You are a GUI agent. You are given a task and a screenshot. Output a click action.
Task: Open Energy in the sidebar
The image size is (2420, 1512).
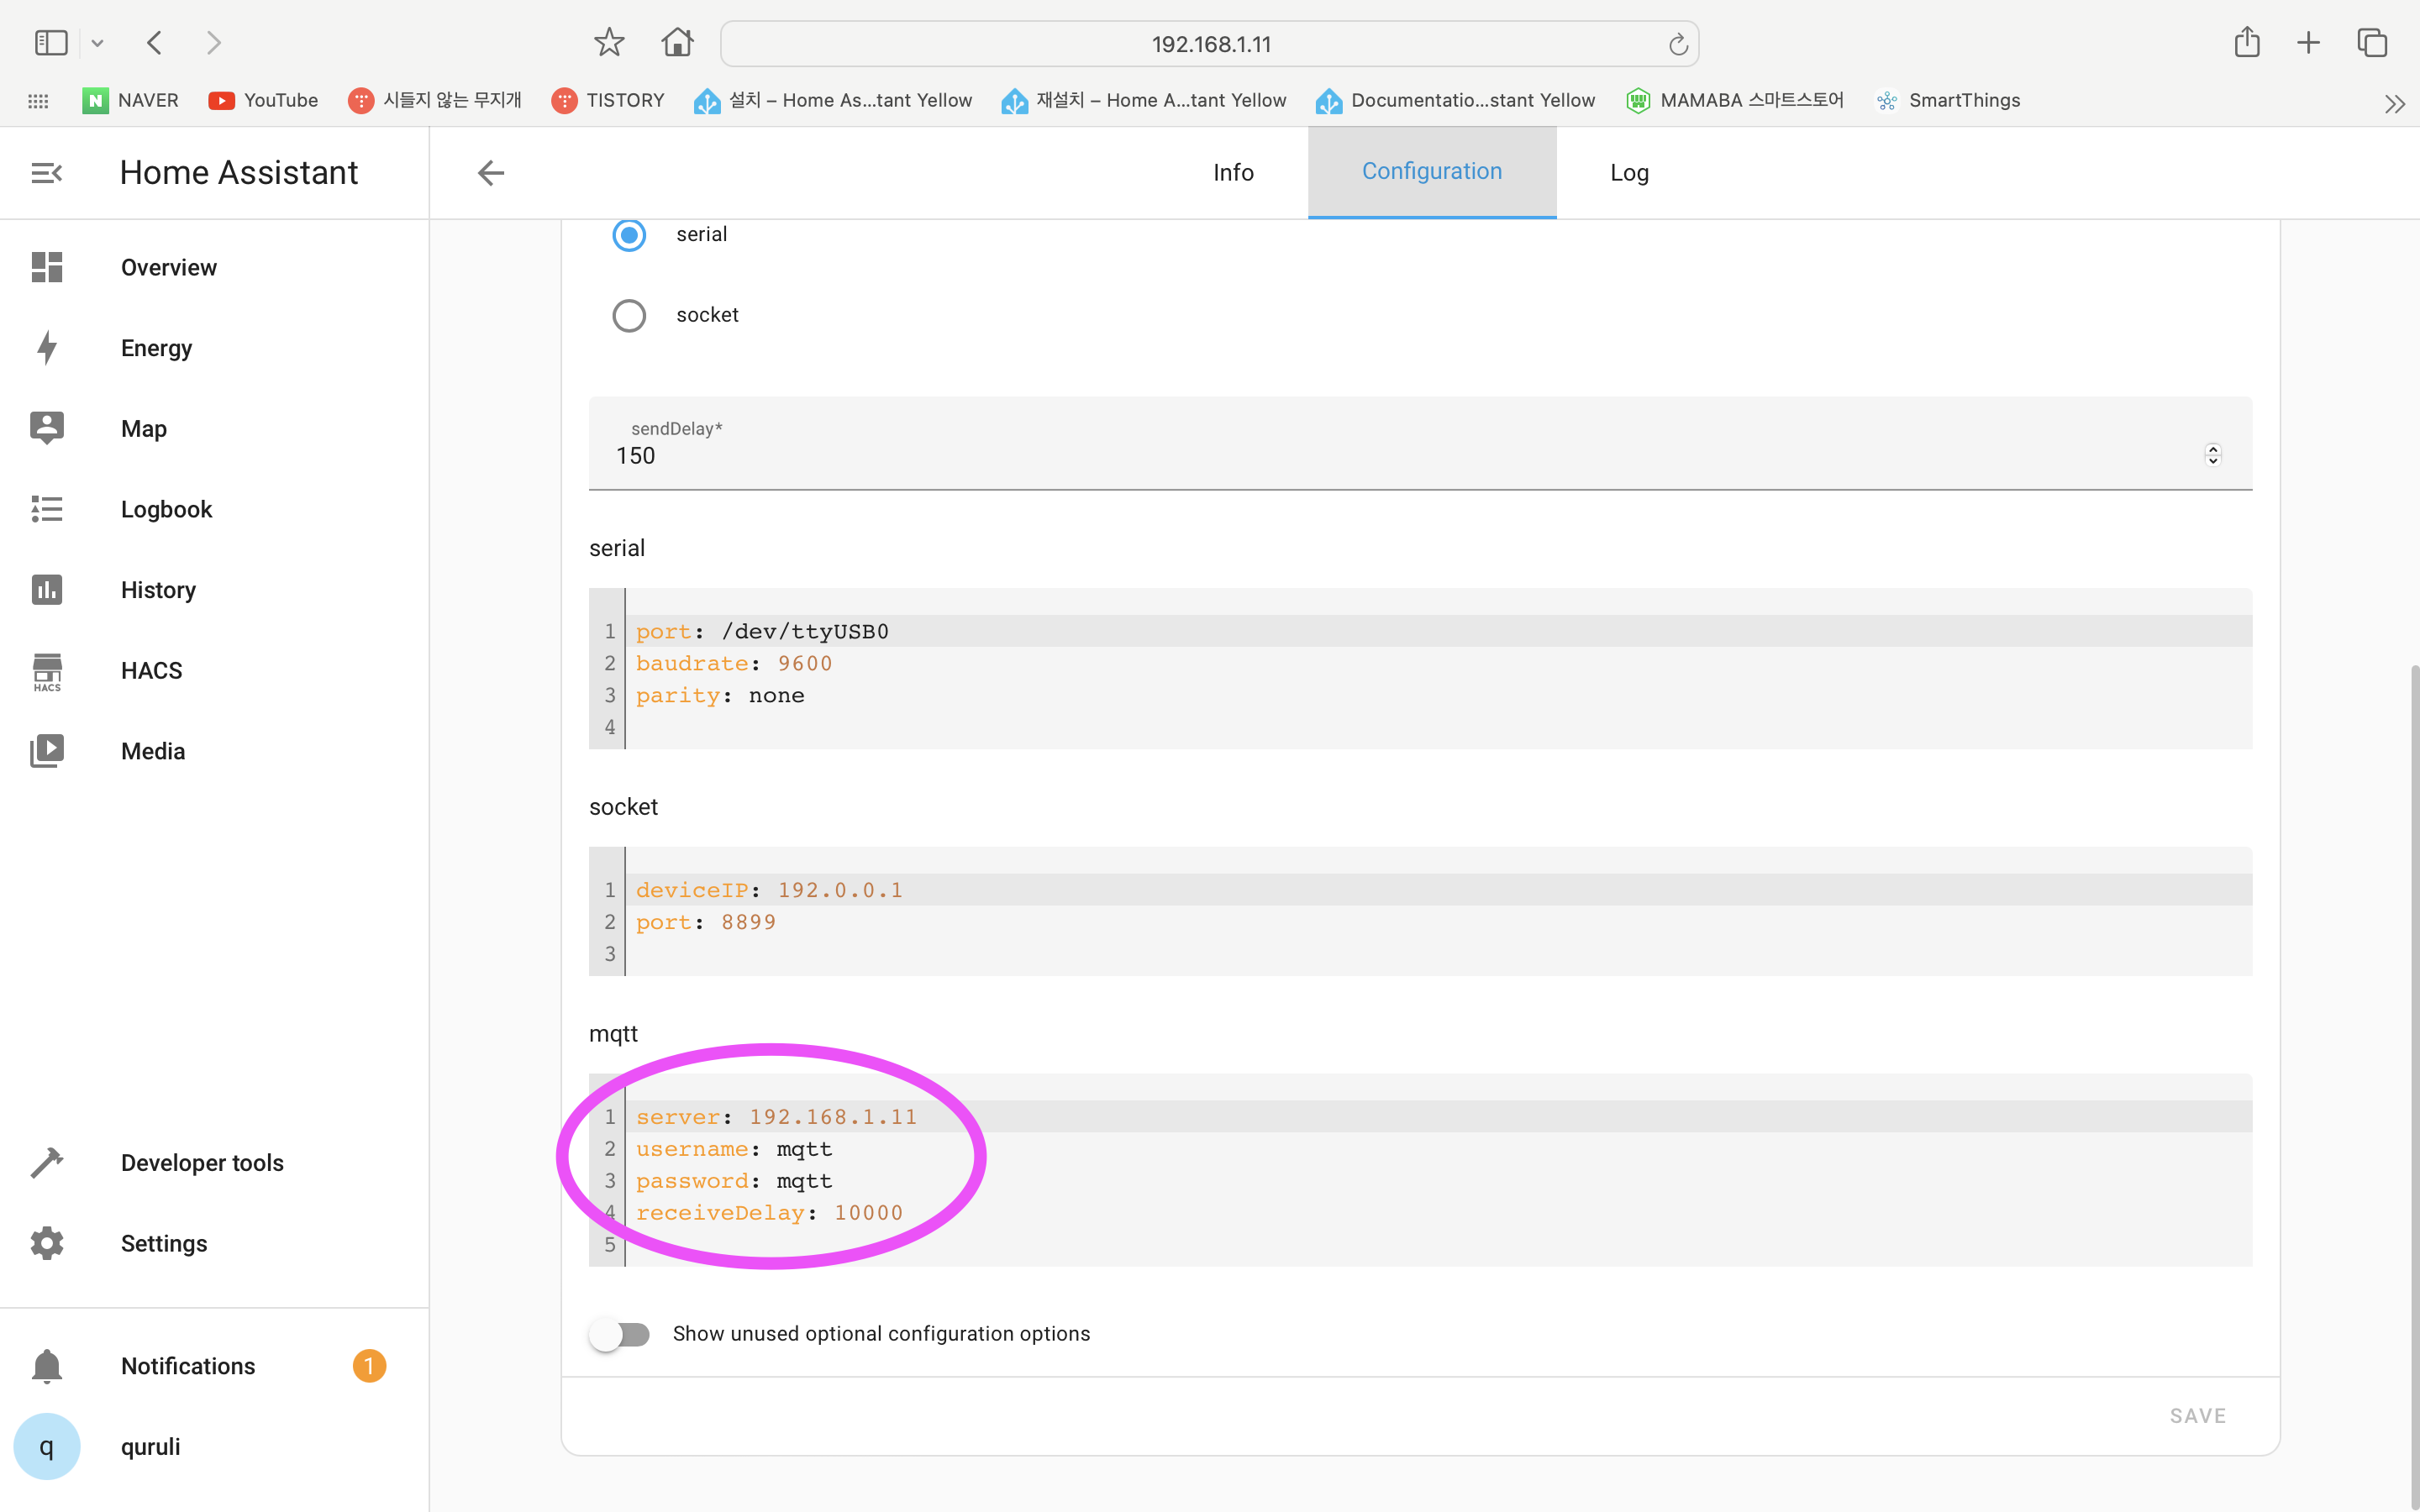point(214,348)
